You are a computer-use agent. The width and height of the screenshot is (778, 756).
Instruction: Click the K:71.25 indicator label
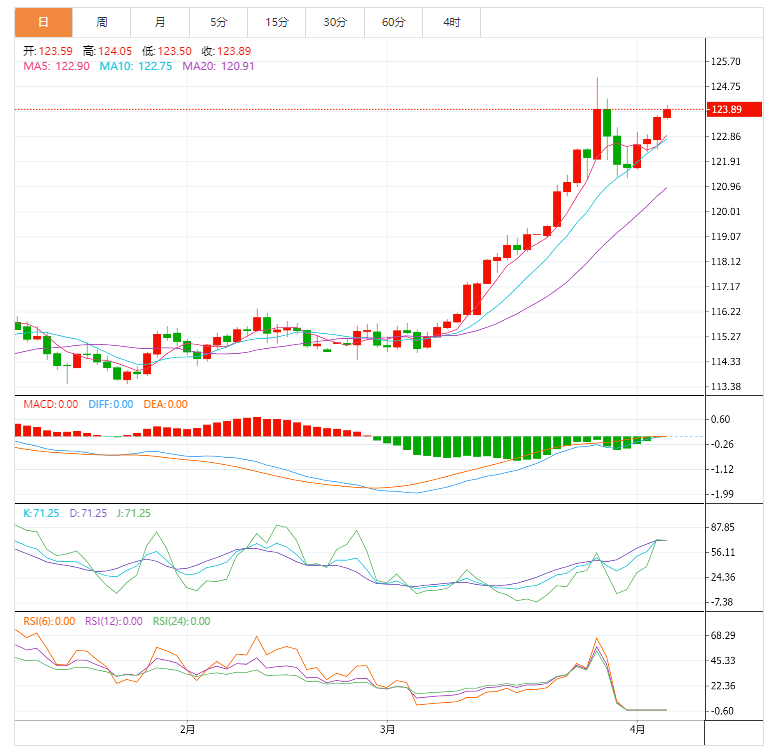[x=41, y=513]
